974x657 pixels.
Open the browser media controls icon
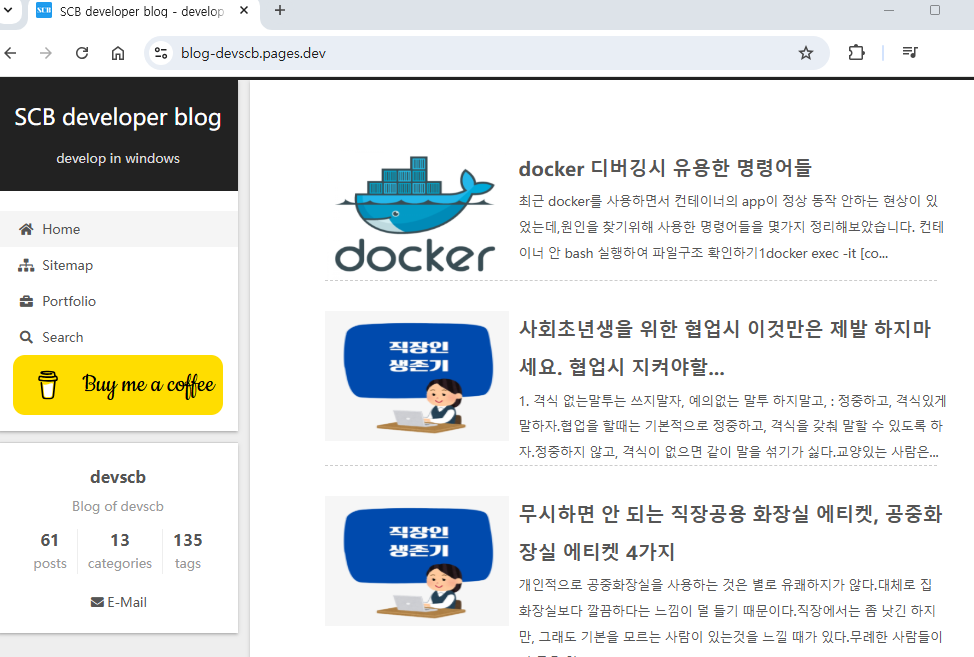(910, 52)
